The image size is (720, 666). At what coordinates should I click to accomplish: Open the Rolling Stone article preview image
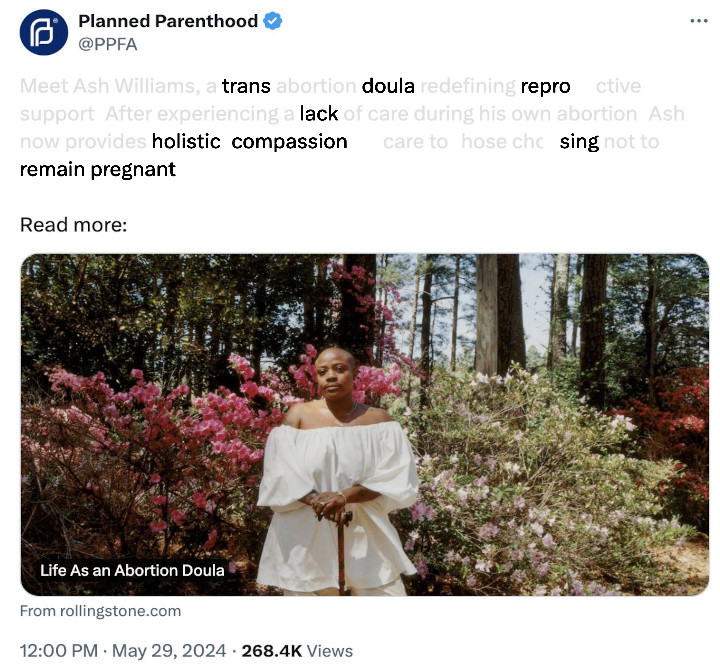click(364, 420)
